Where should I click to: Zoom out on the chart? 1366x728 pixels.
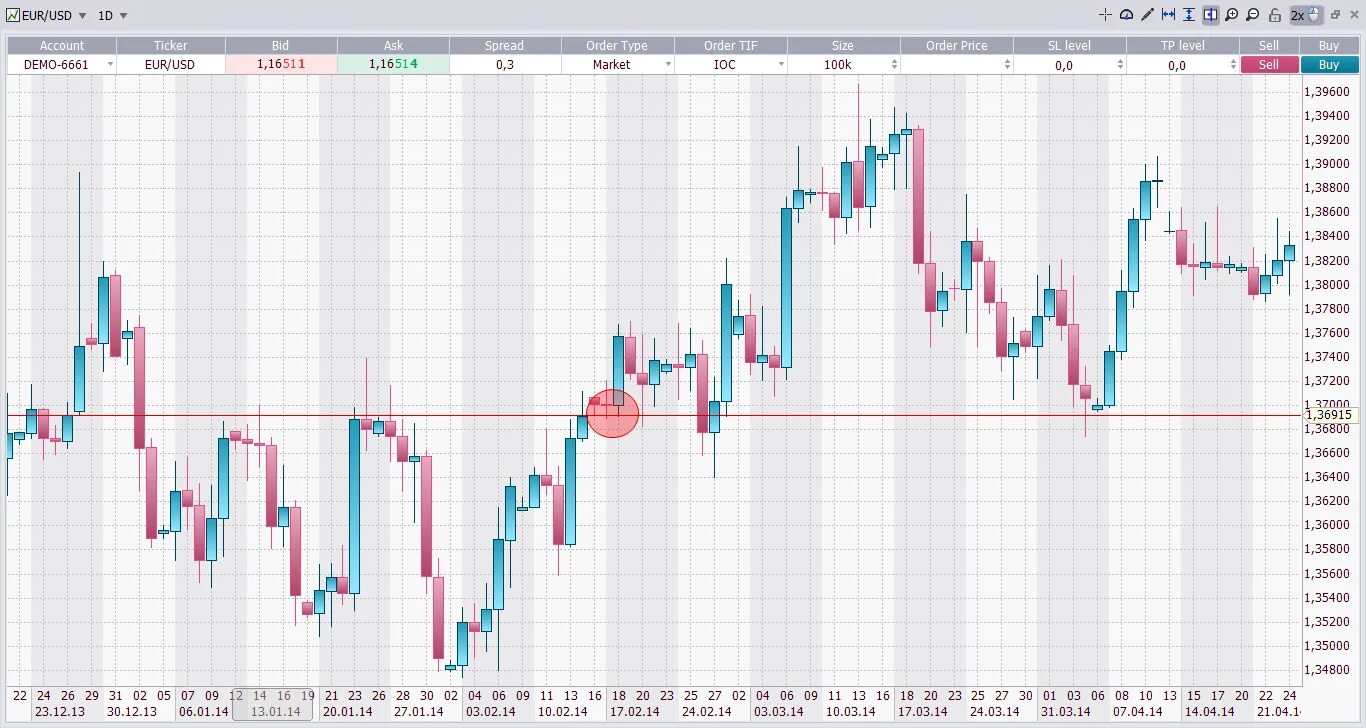pyautogui.click(x=1252, y=14)
